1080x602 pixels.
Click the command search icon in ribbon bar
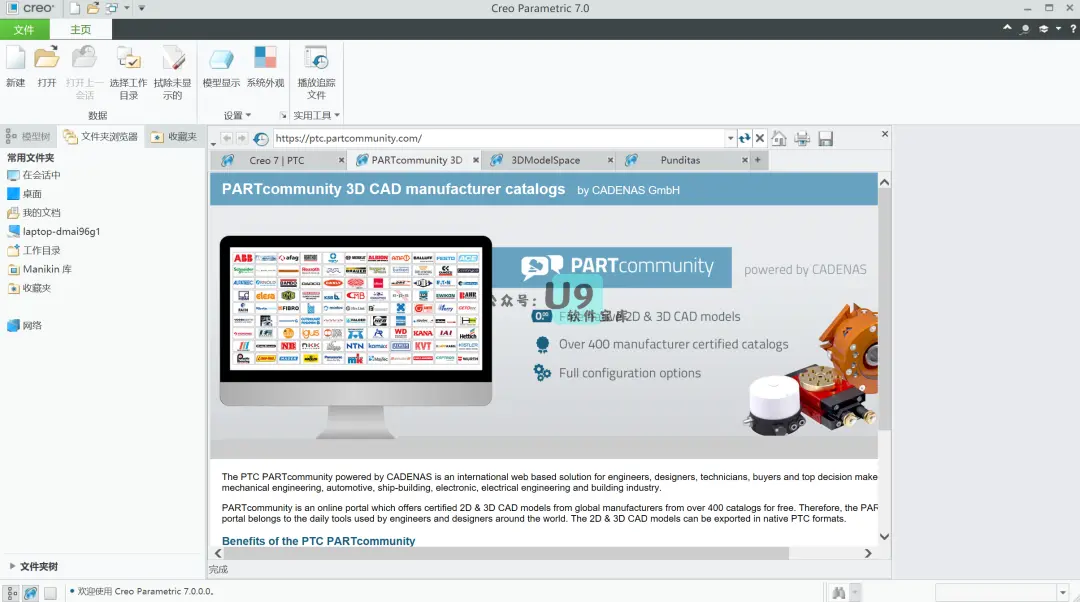coord(1025,29)
